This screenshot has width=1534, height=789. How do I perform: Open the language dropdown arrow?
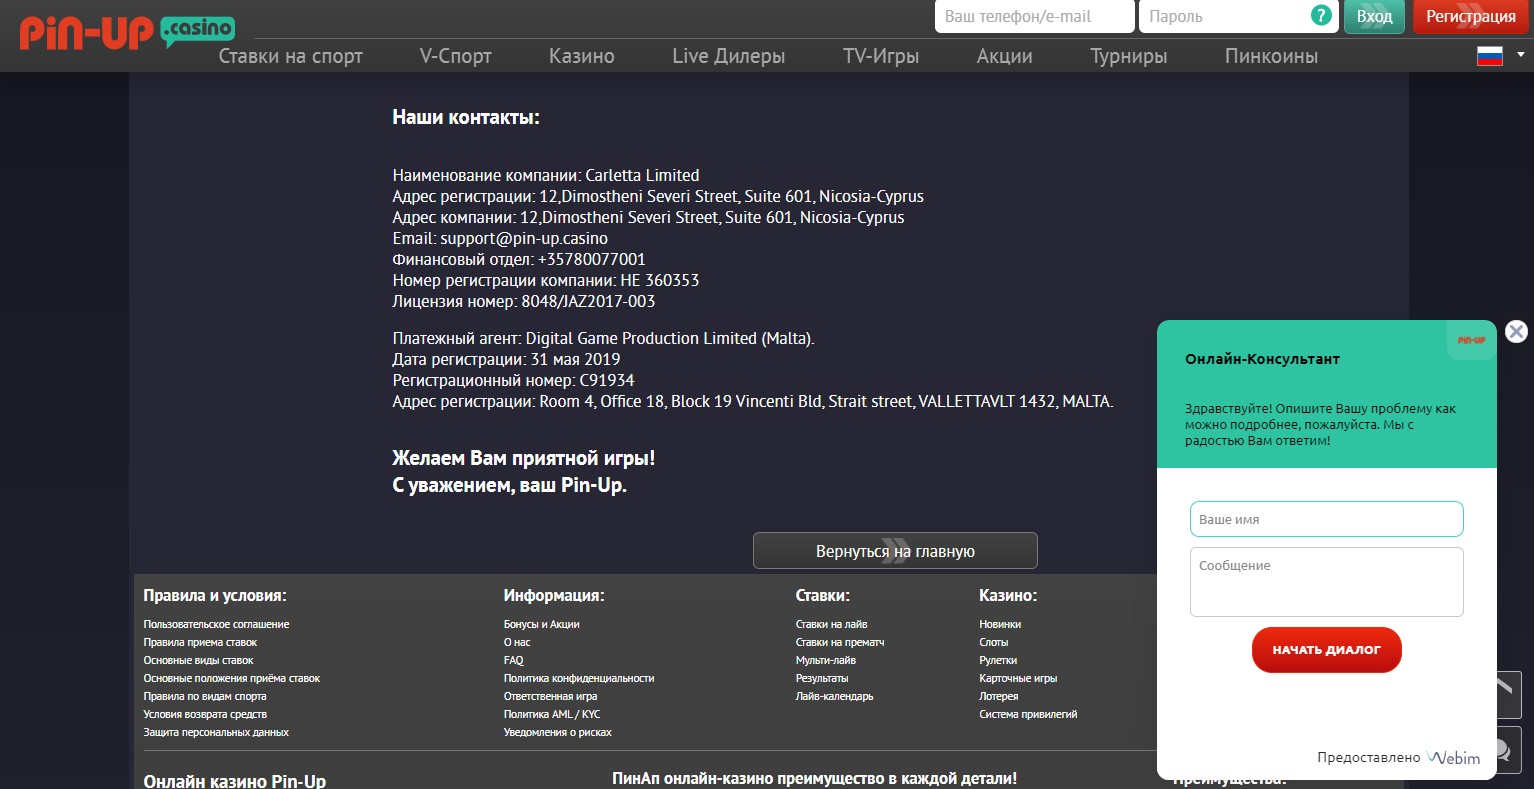point(1521,54)
